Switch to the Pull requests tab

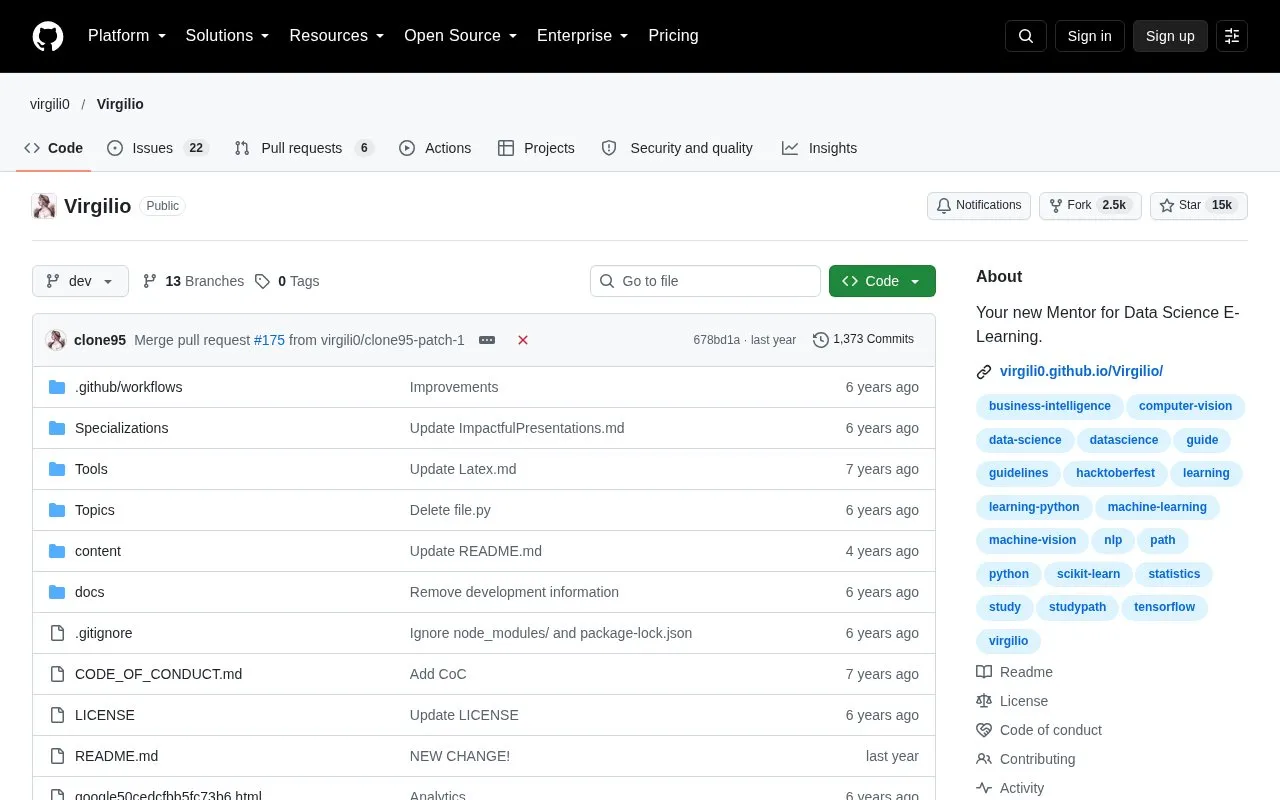coord(303,148)
